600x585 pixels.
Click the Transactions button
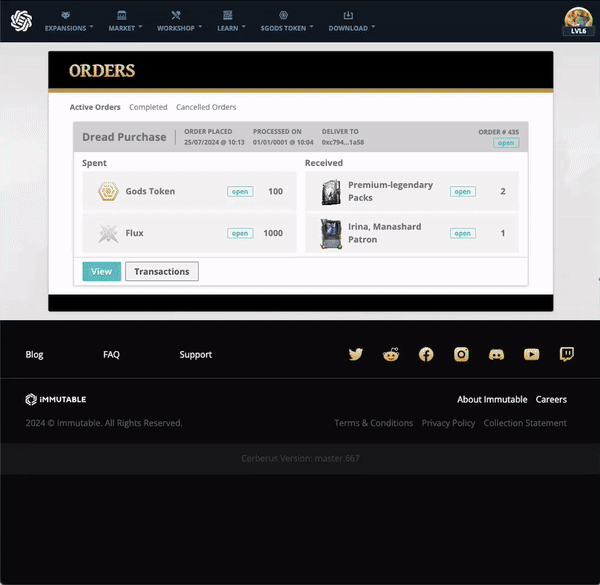162,271
